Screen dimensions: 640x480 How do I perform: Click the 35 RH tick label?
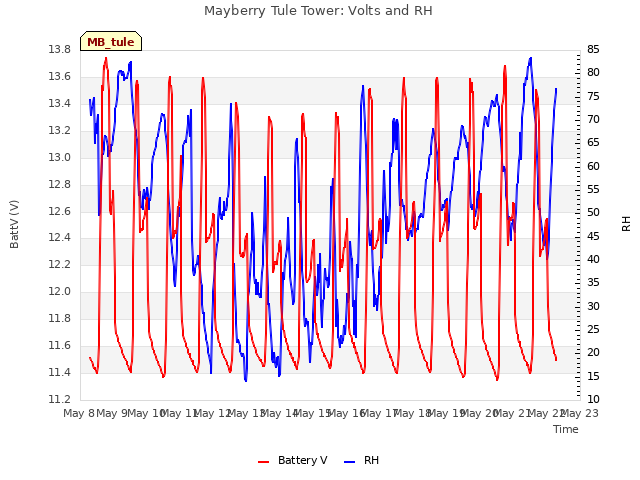pos(593,282)
